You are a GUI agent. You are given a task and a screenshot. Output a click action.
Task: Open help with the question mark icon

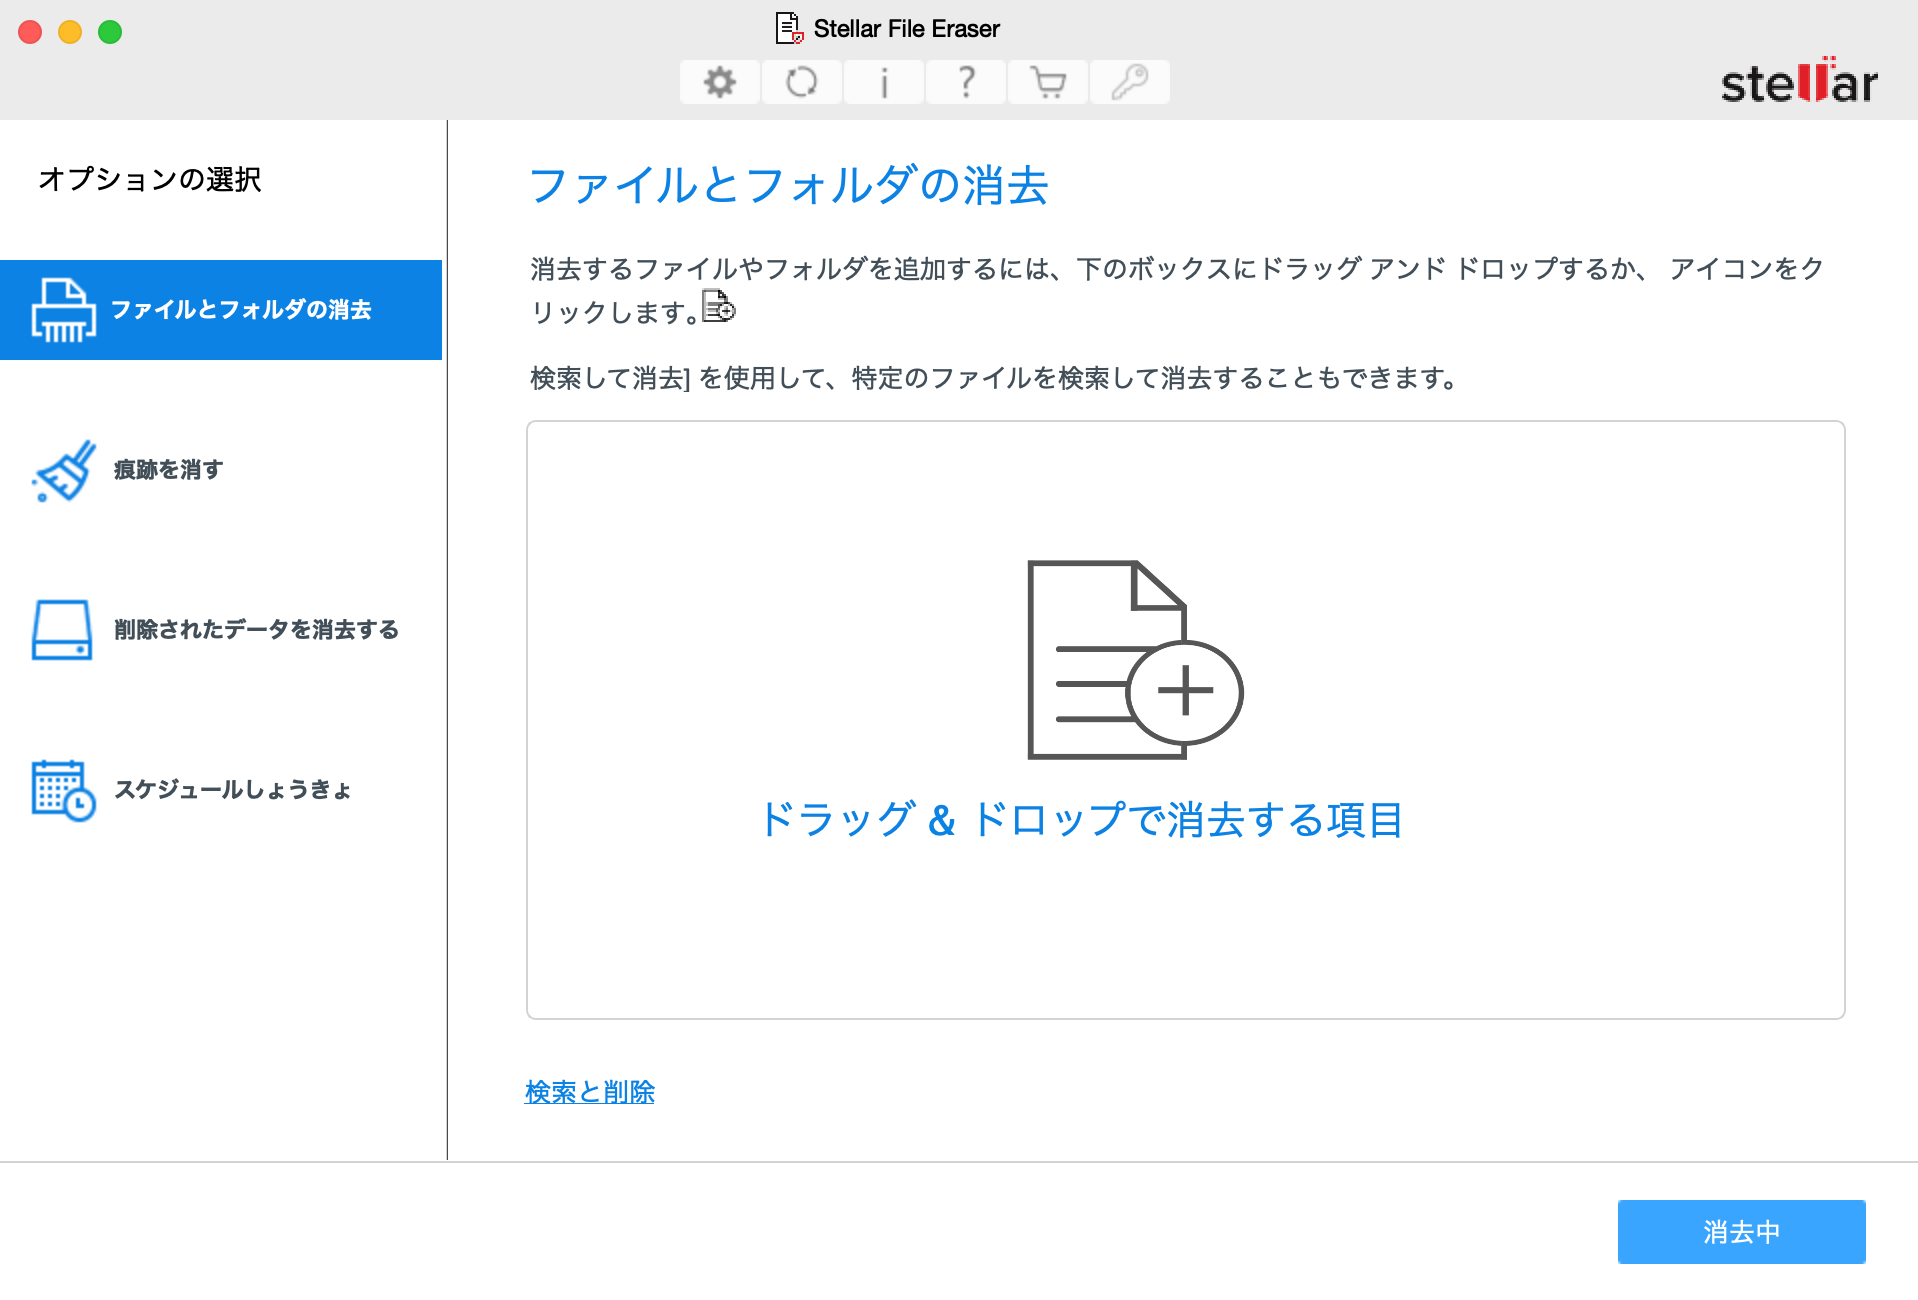pyautogui.click(x=966, y=82)
